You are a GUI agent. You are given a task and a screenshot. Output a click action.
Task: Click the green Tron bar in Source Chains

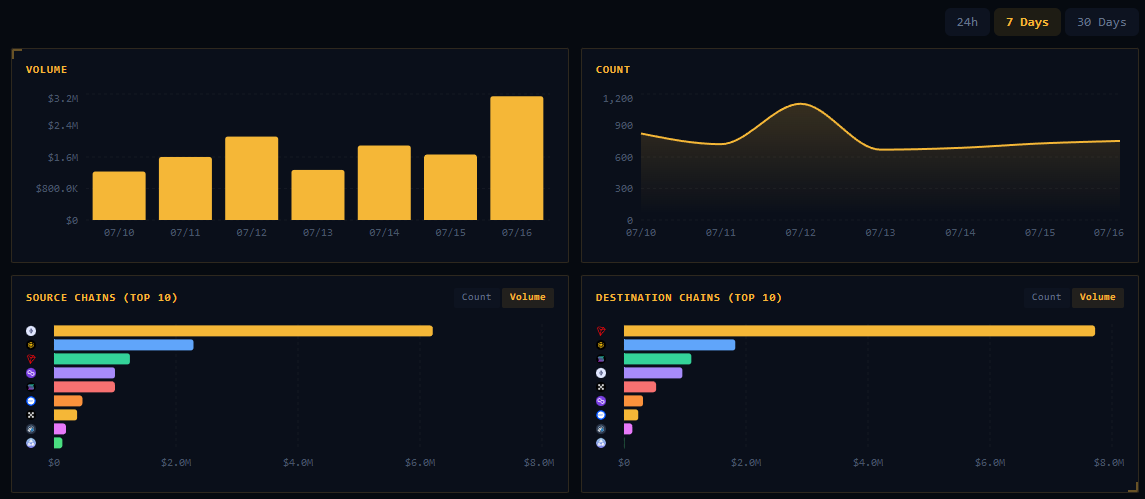click(92, 359)
